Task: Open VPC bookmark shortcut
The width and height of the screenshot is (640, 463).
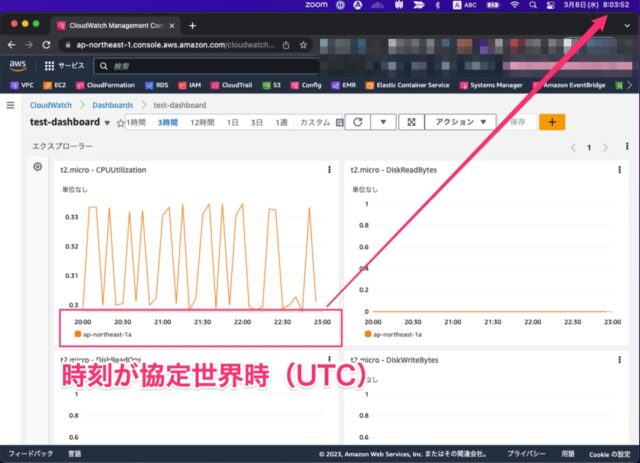Action: point(22,85)
